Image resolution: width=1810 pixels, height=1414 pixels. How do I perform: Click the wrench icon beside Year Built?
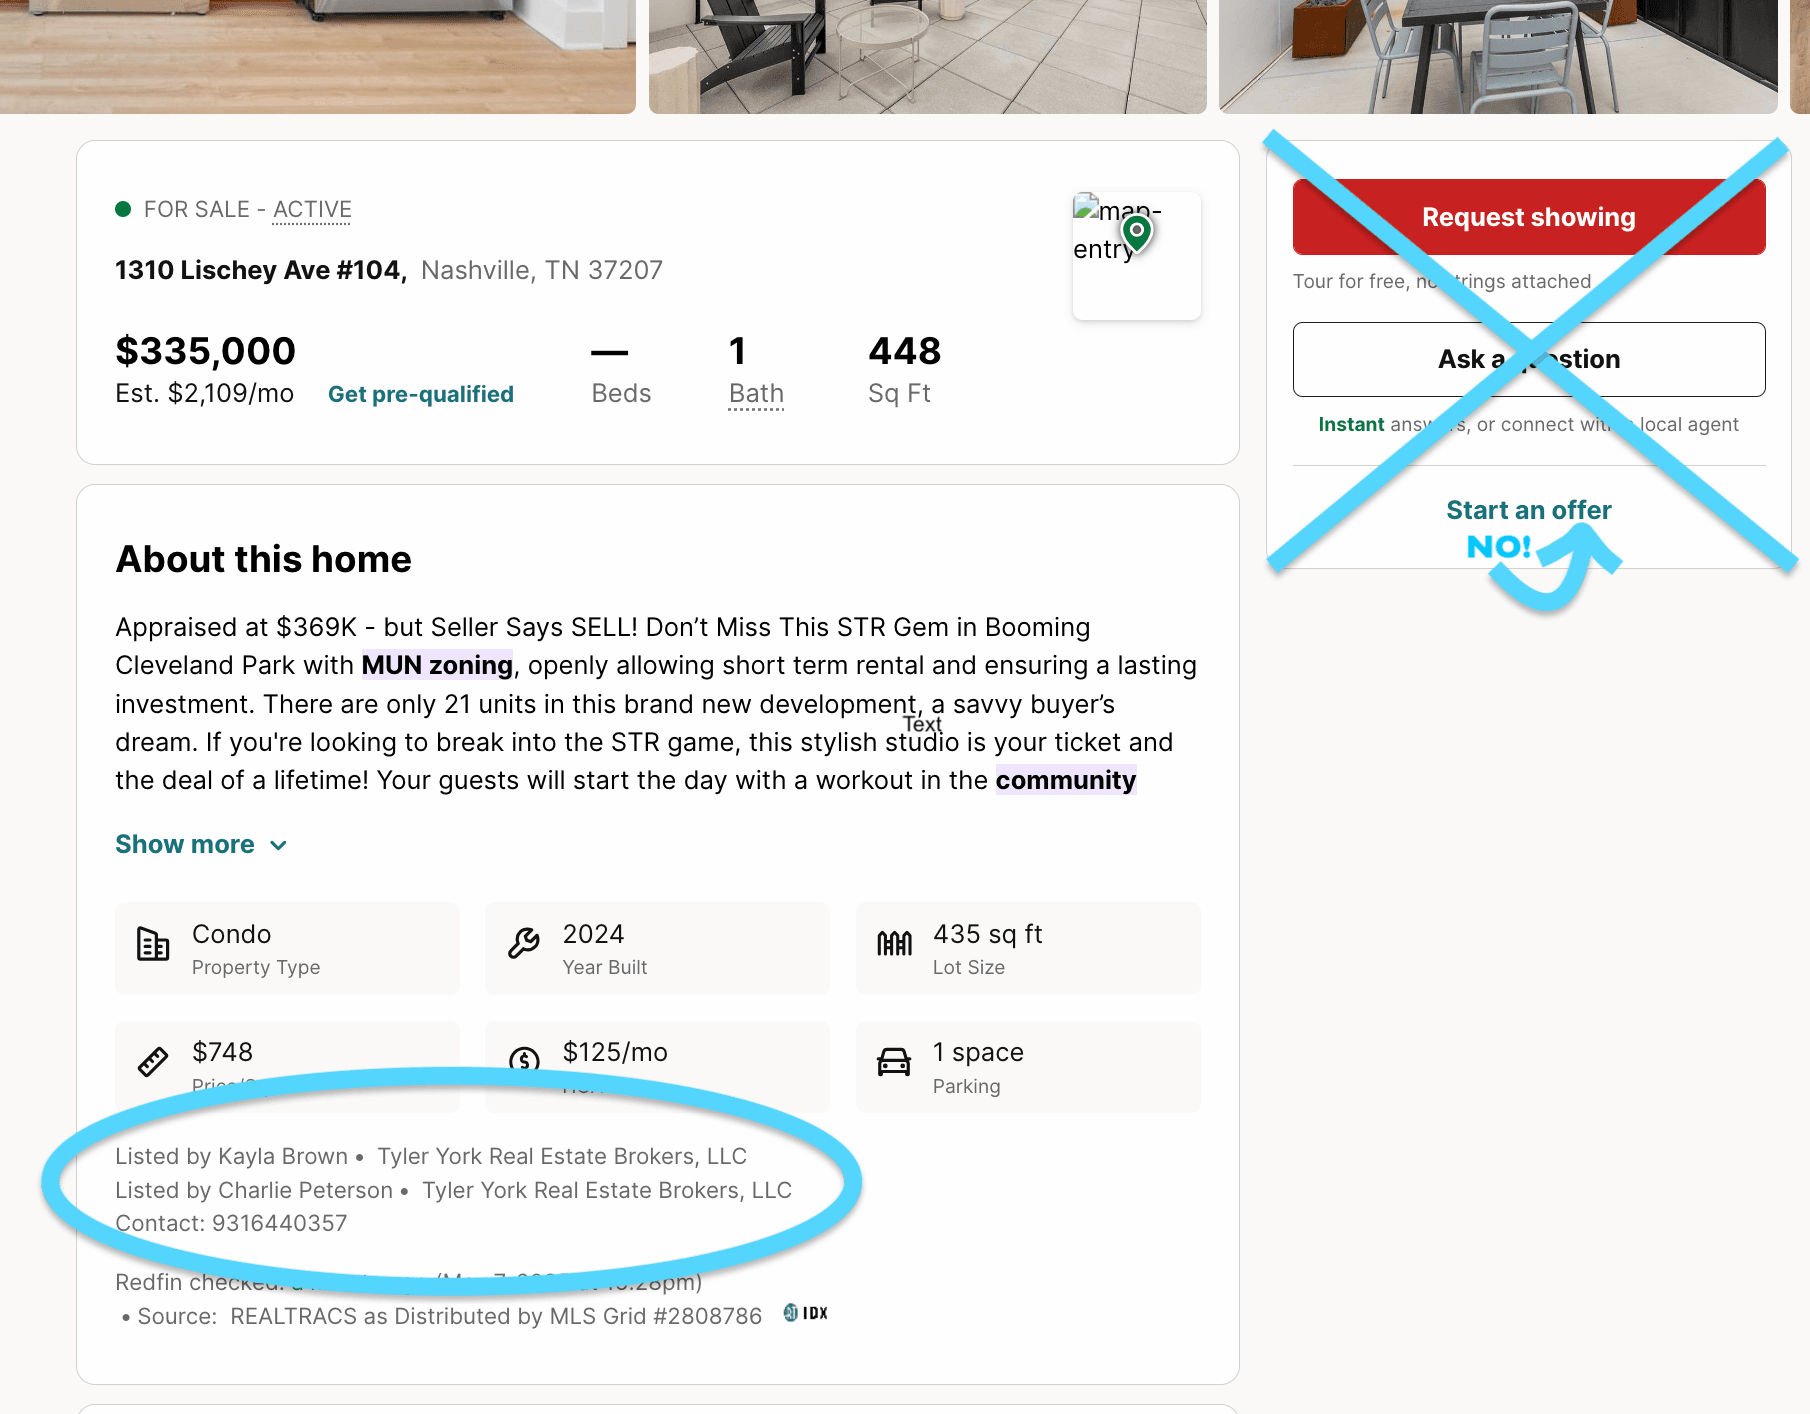[x=524, y=943]
